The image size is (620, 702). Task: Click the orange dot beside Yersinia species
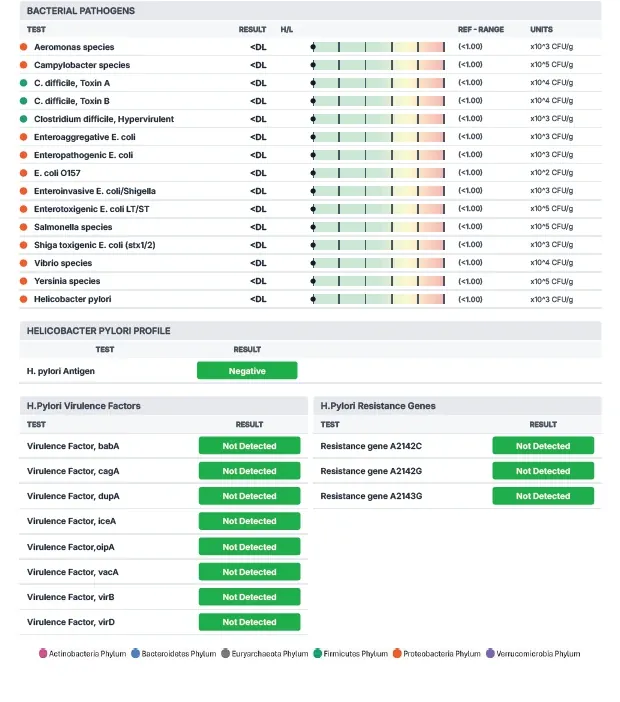coord(24,281)
